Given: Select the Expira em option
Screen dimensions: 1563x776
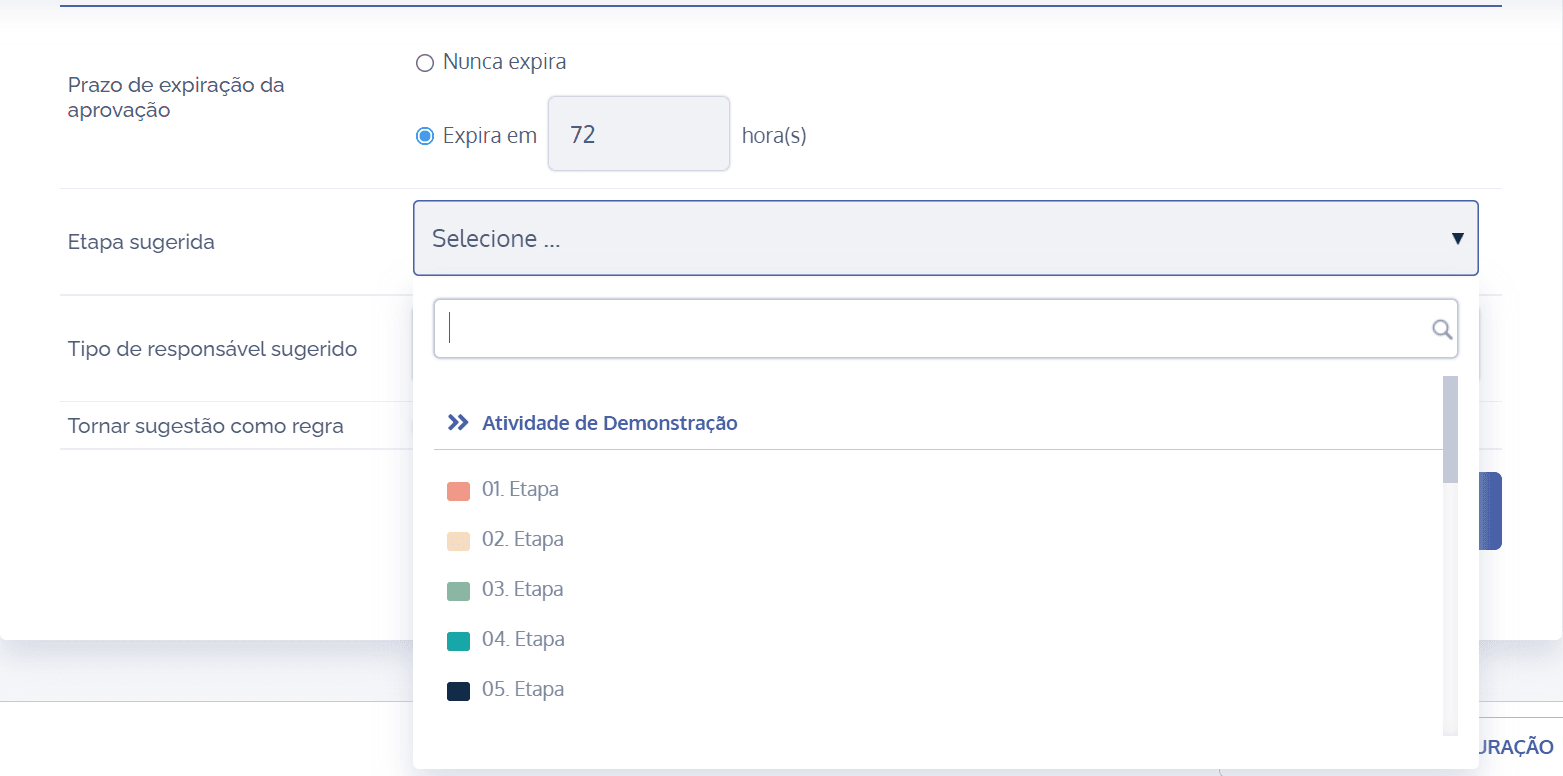Looking at the screenshot, I should 424,135.
